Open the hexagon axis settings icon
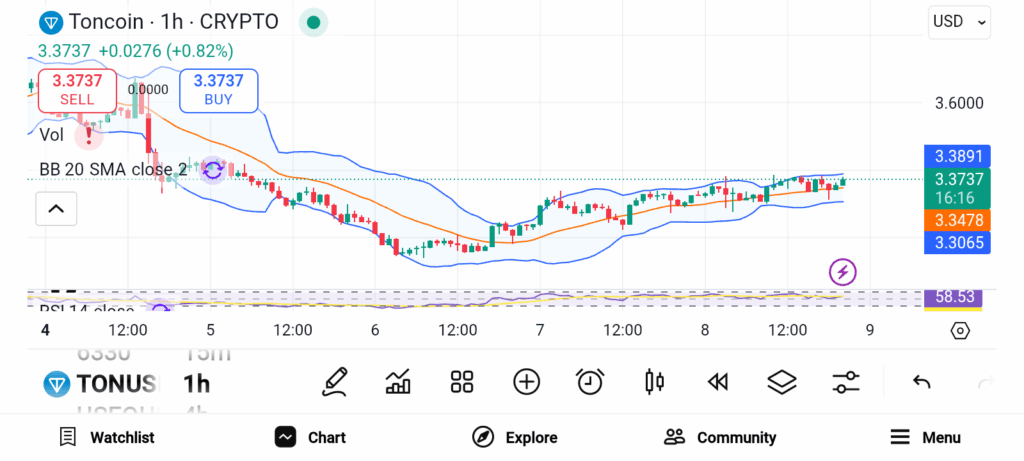The height and width of the screenshot is (461, 1024). (960, 331)
